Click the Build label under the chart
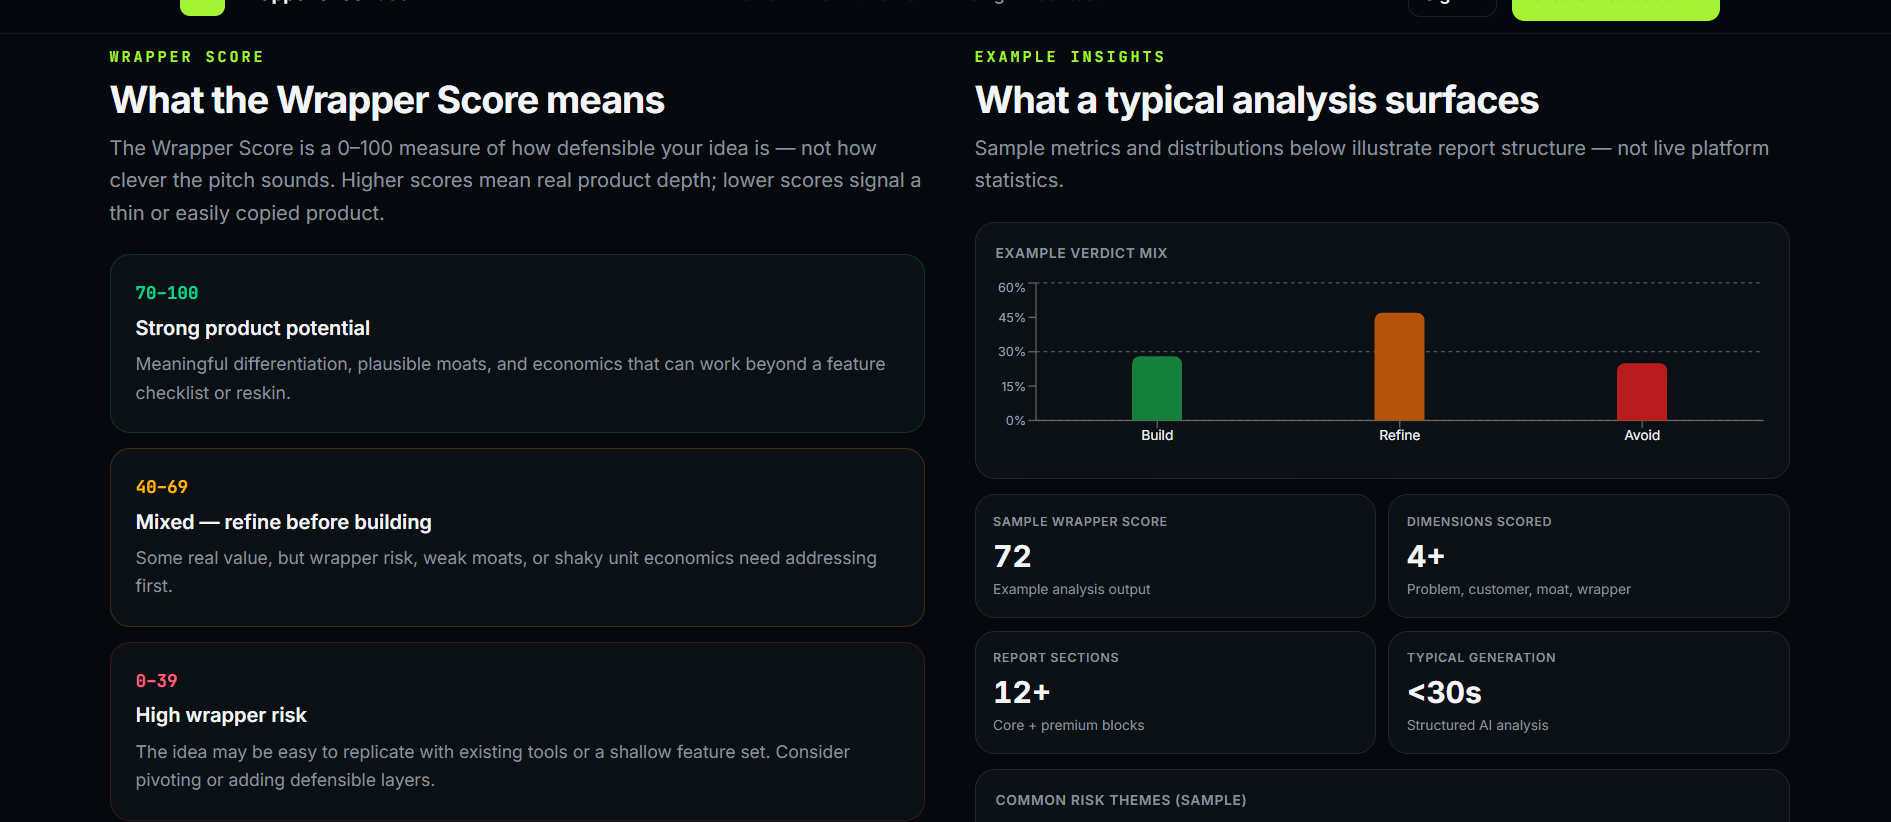This screenshot has height=822, width=1891. pos(1157,435)
